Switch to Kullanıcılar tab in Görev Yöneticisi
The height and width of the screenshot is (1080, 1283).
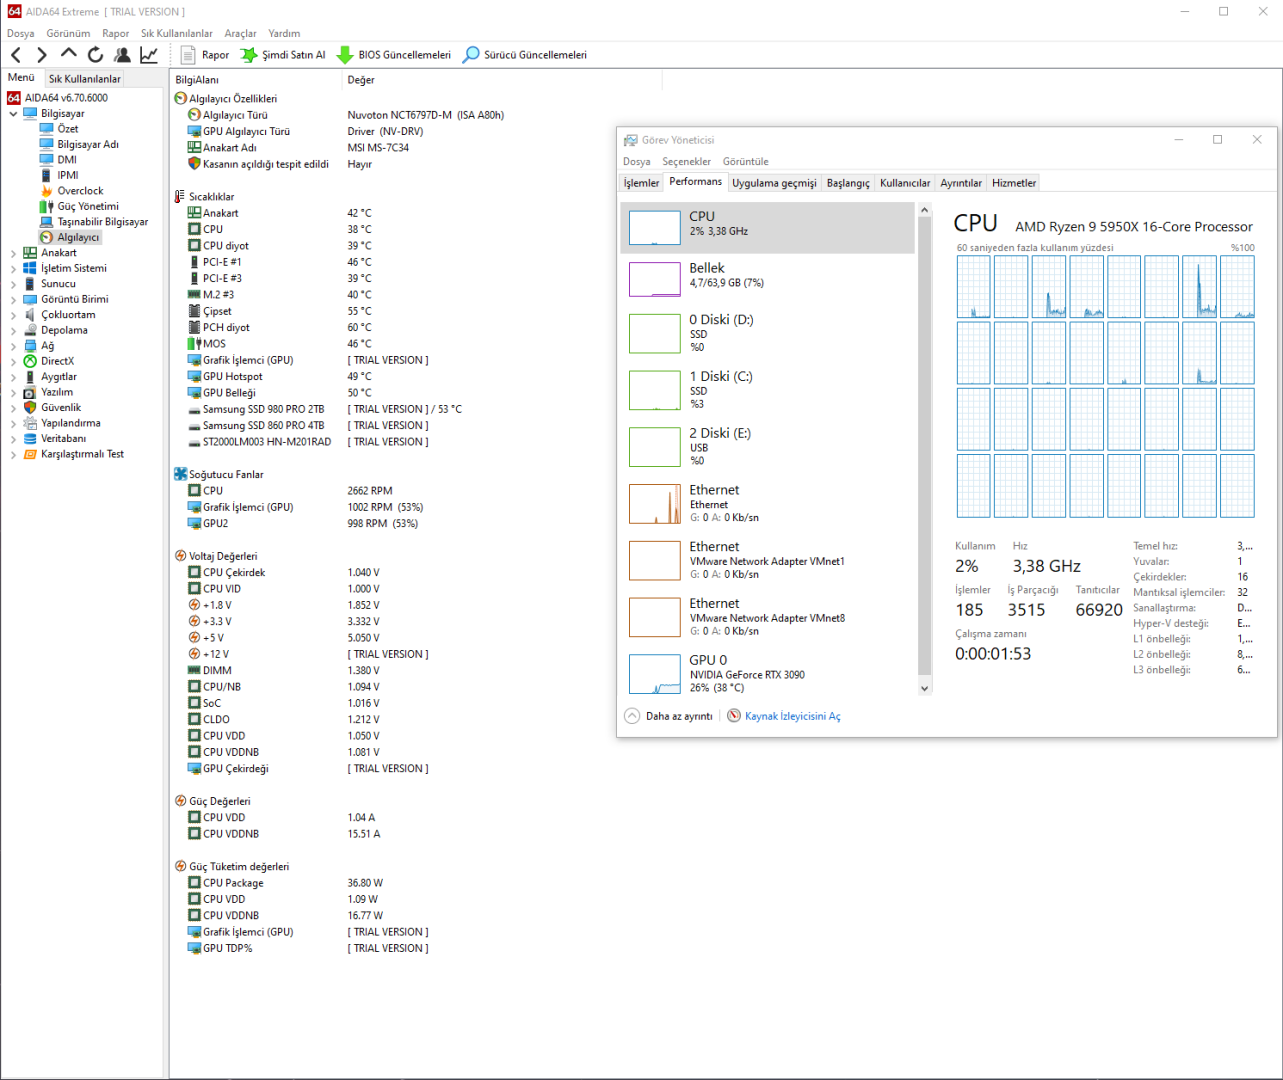[x=905, y=183]
